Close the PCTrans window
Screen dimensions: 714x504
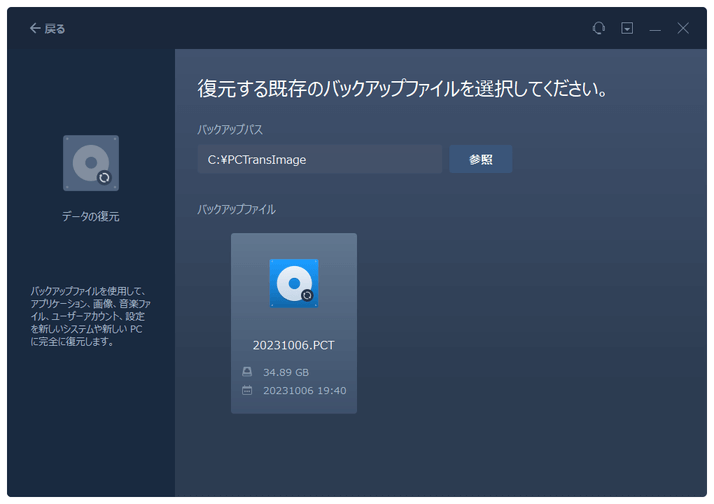(x=683, y=29)
